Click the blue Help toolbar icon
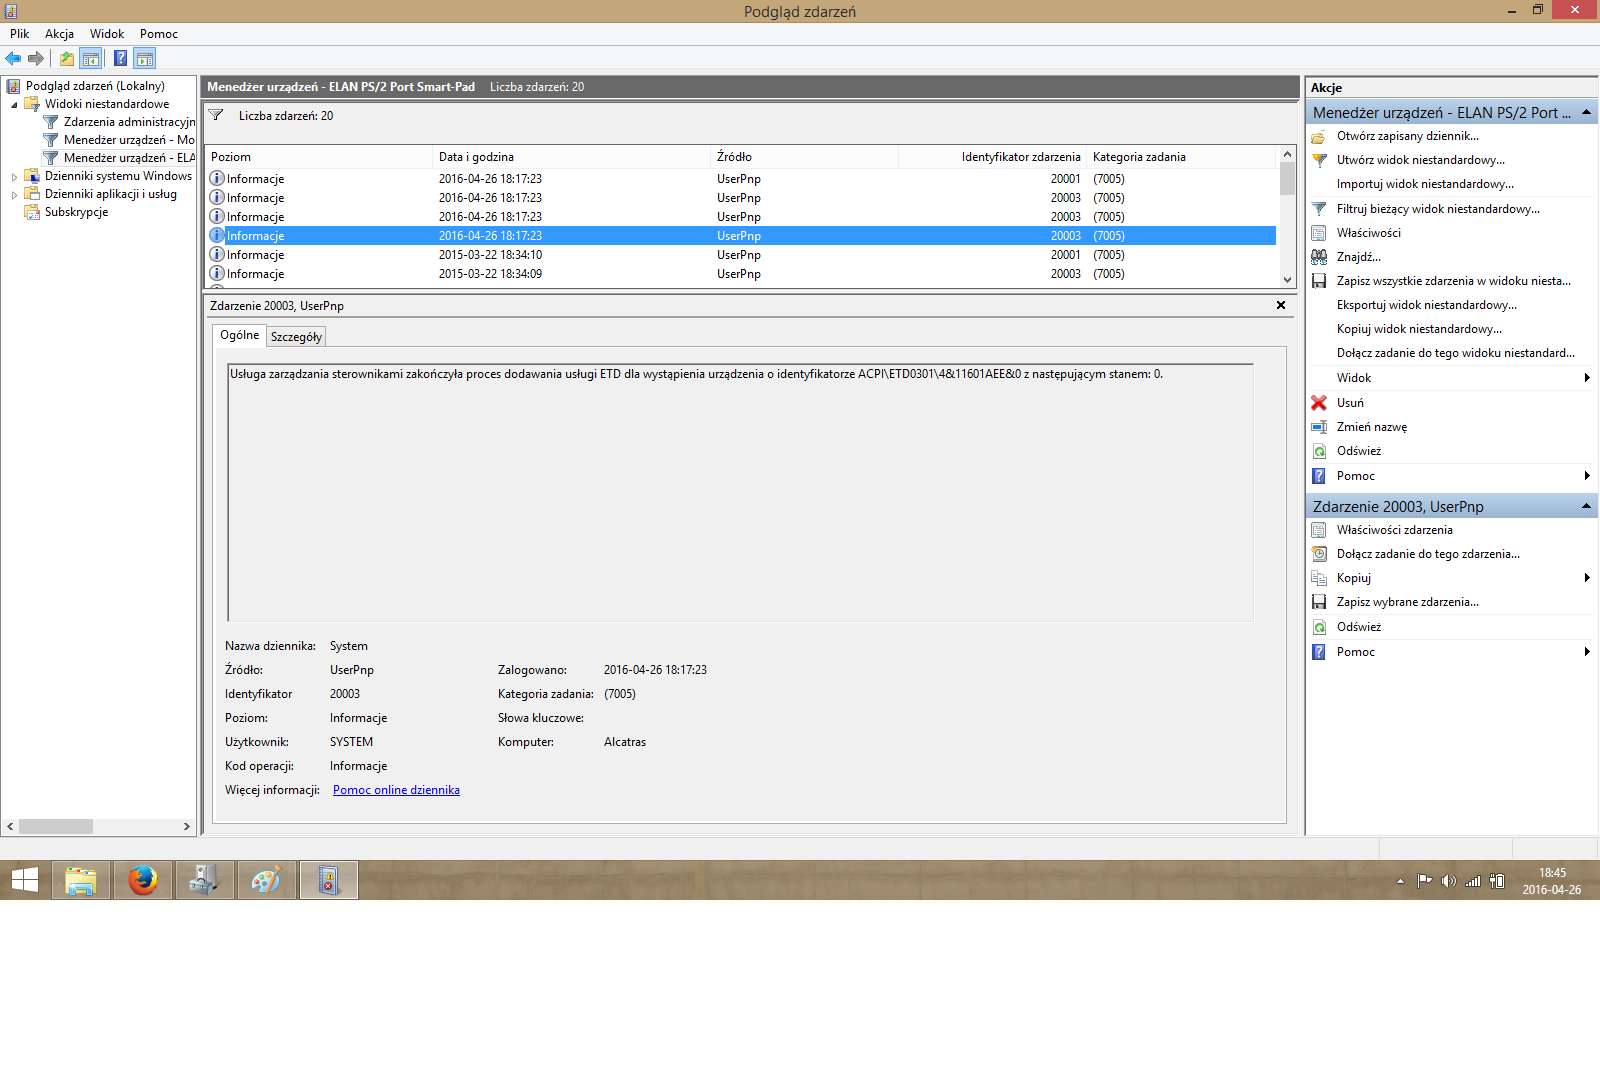This screenshot has height=1088, width=1600. point(120,58)
